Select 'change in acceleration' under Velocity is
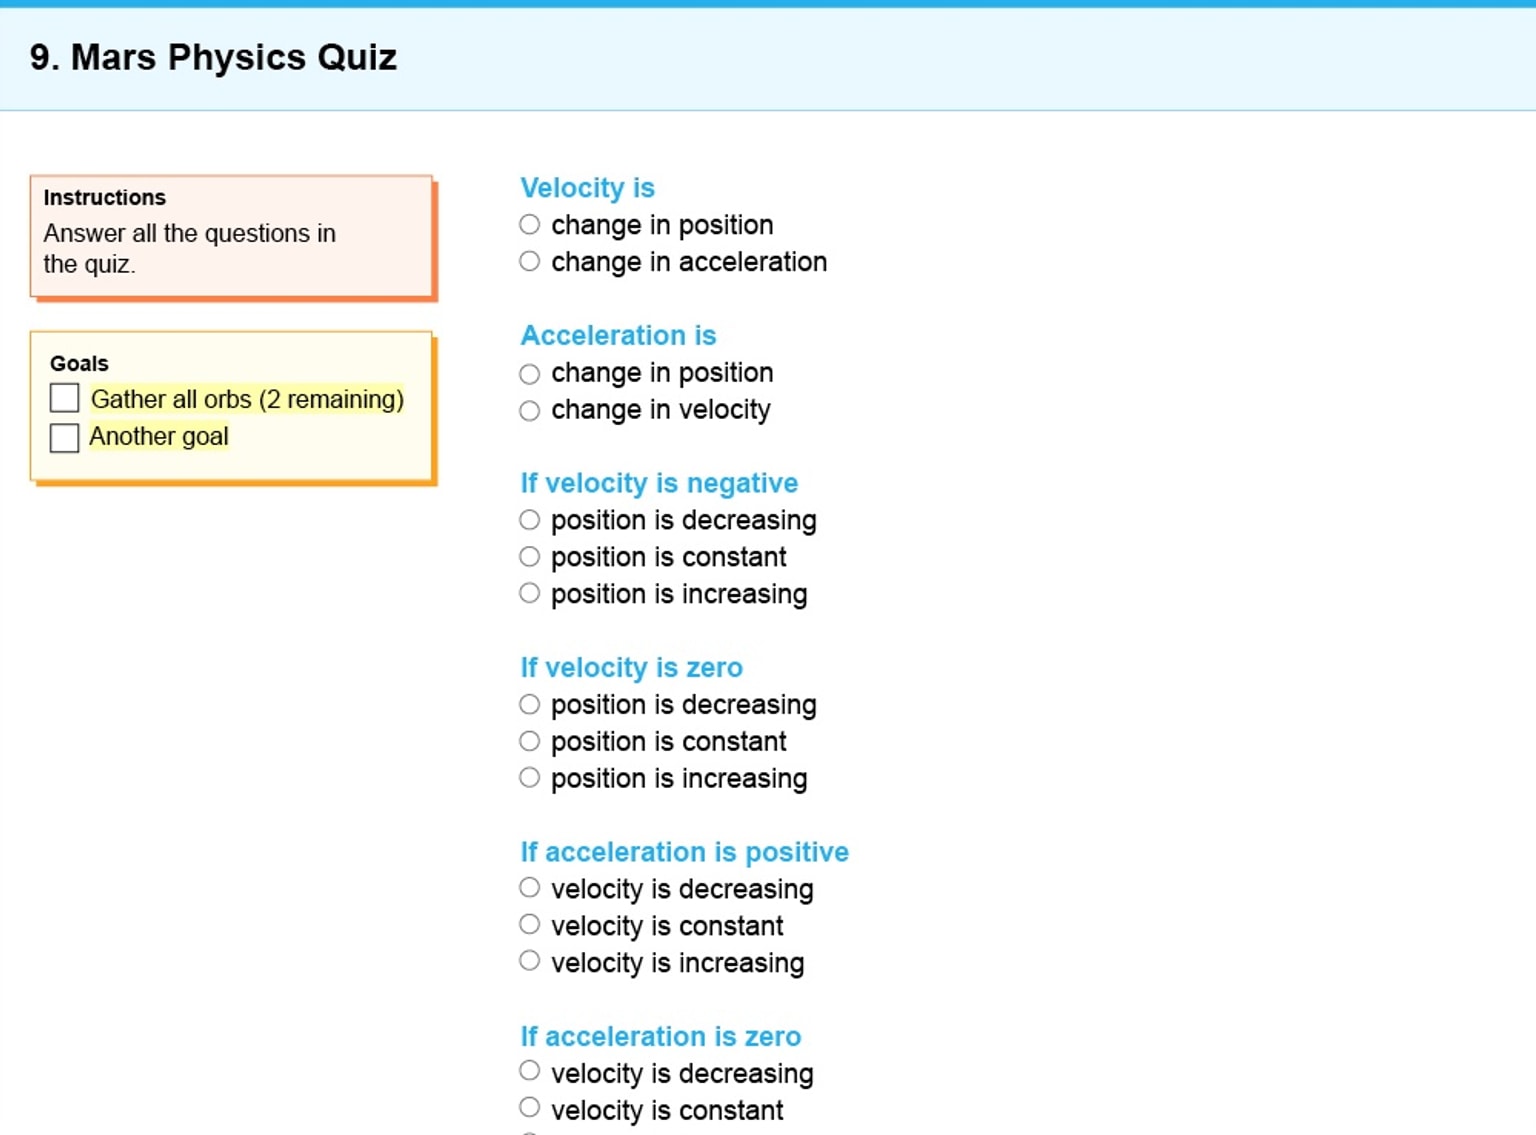The width and height of the screenshot is (1536, 1135). (530, 262)
